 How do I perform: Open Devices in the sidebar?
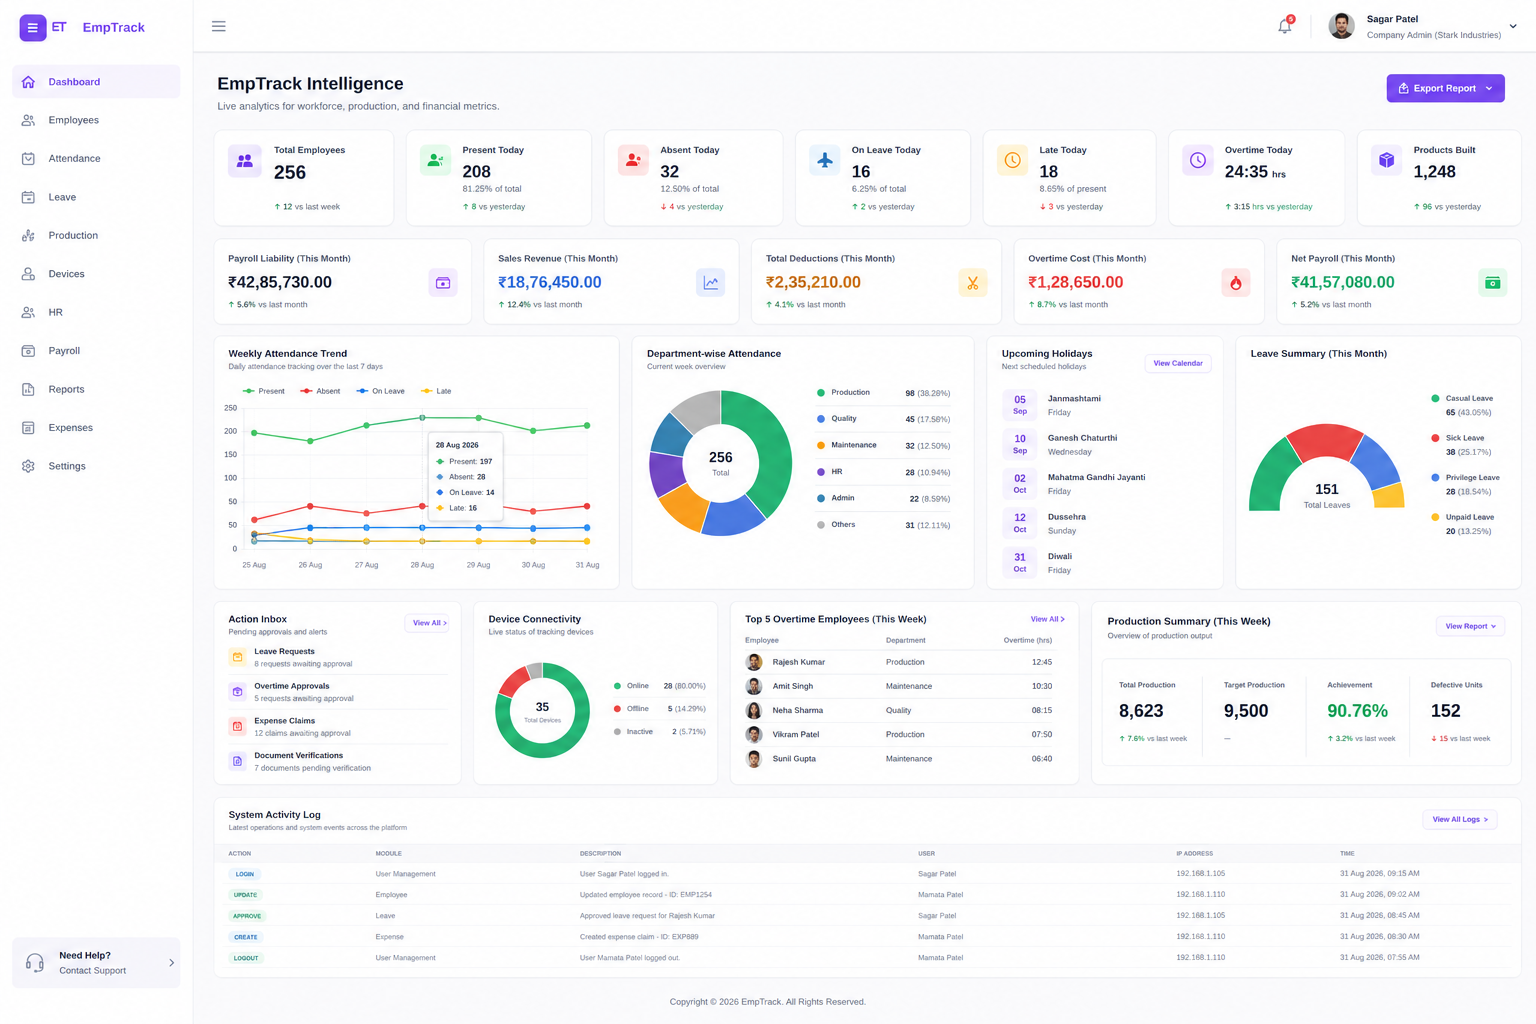96,274
